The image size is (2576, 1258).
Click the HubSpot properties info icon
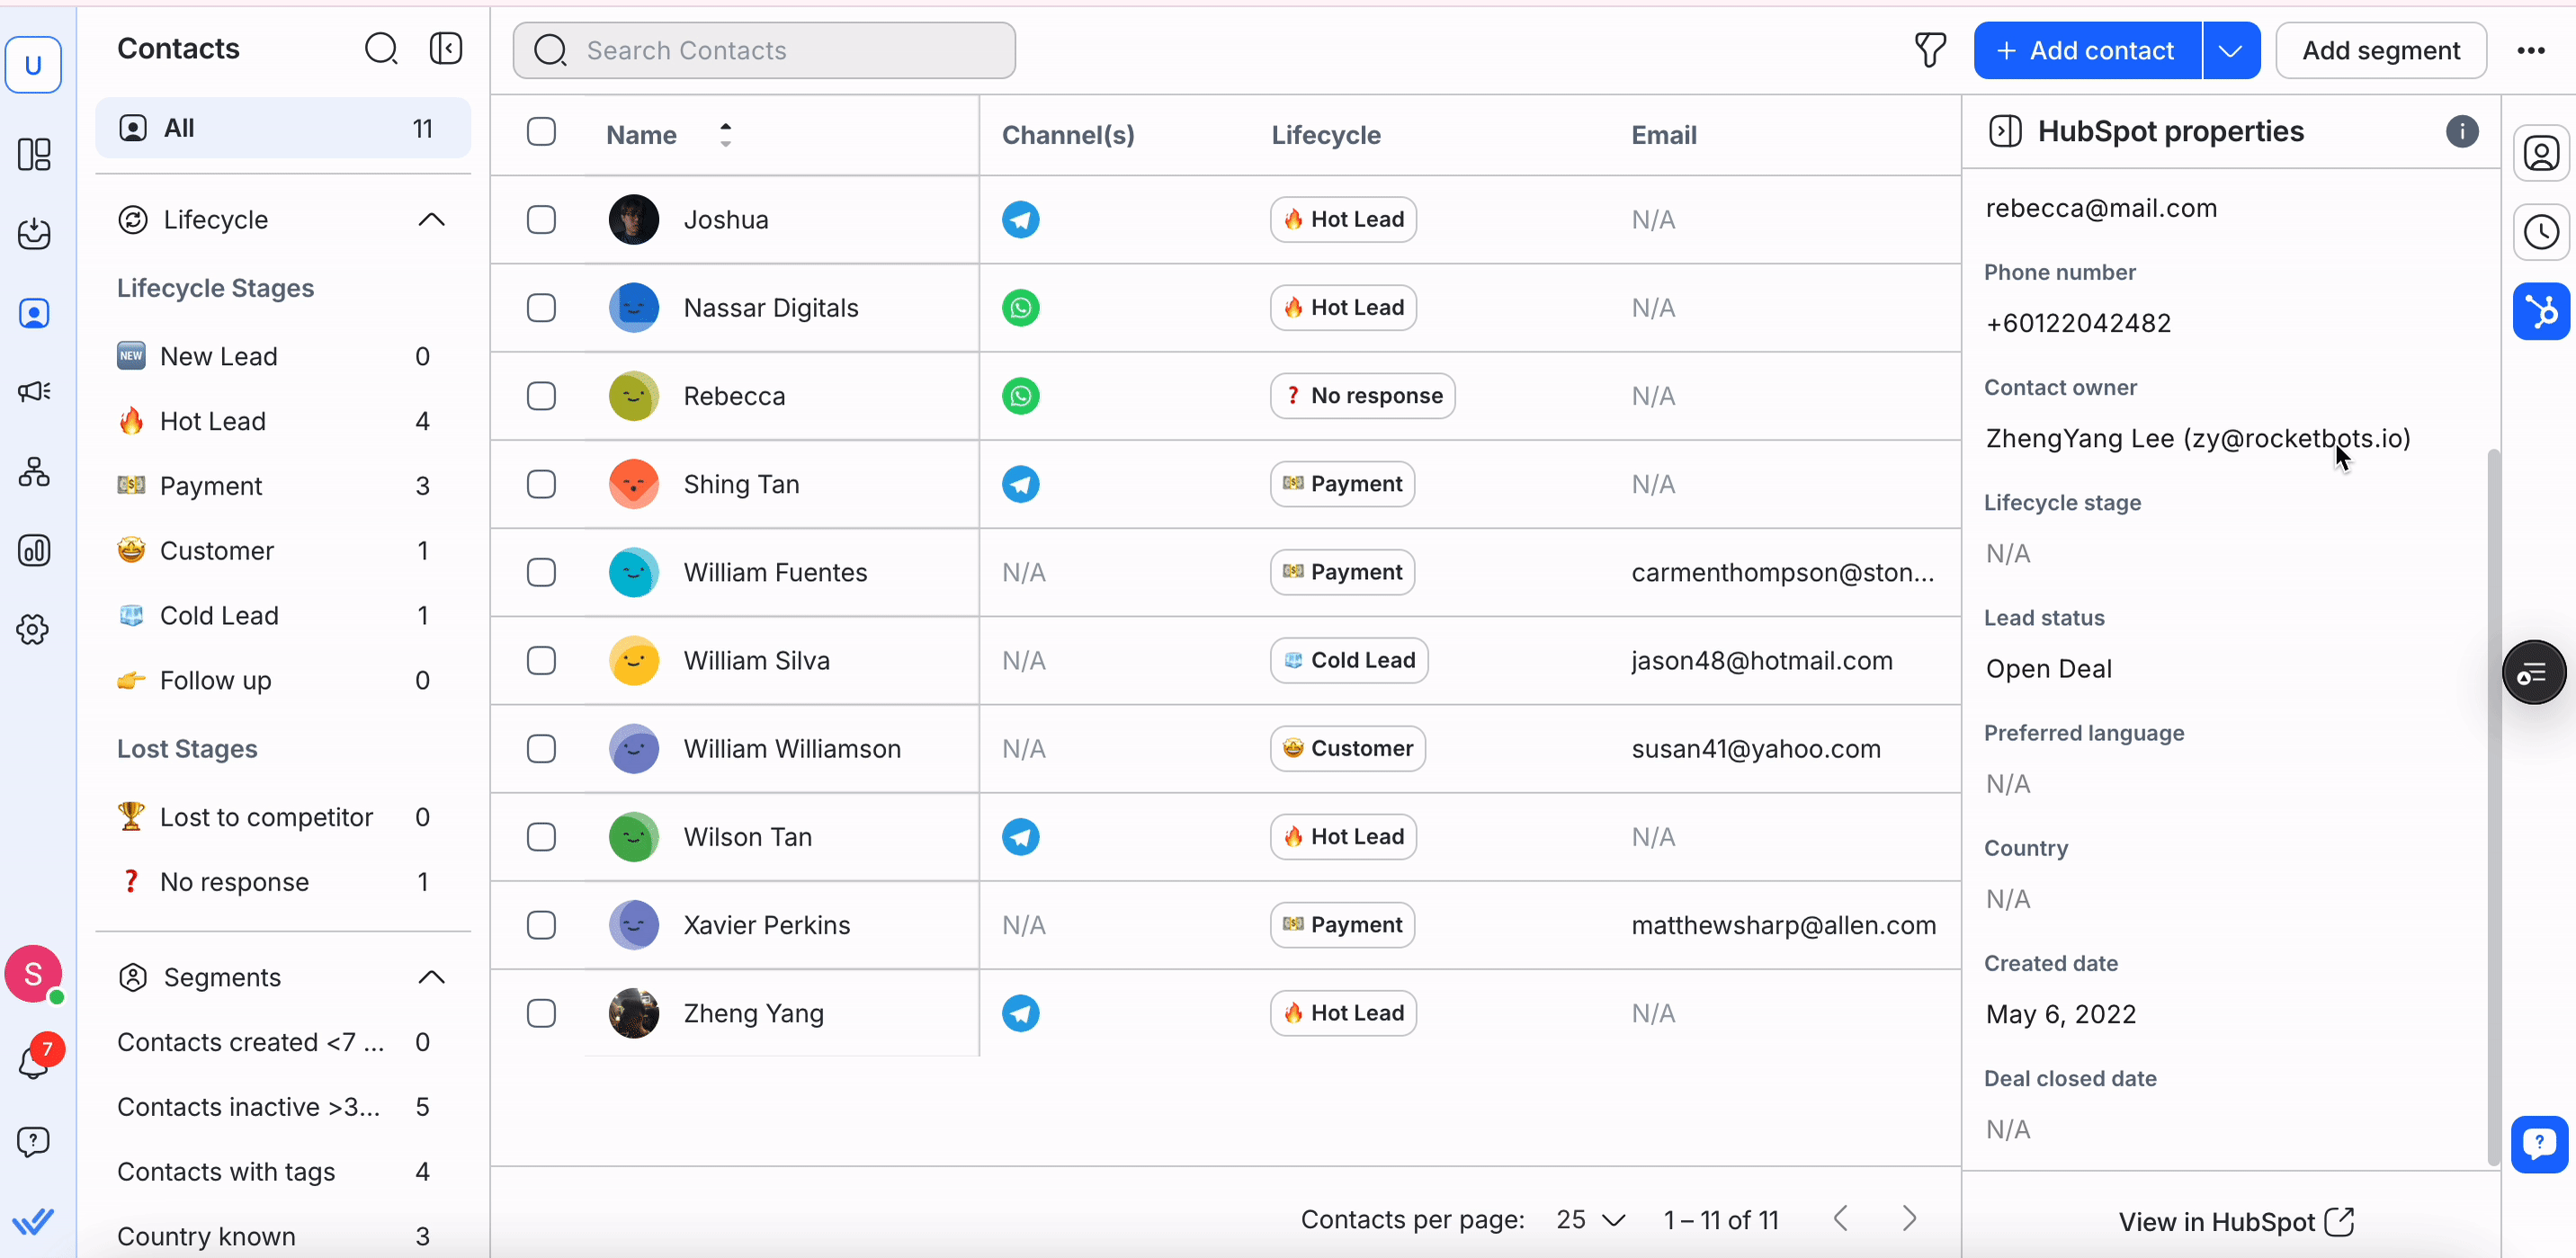[x=2462, y=131]
